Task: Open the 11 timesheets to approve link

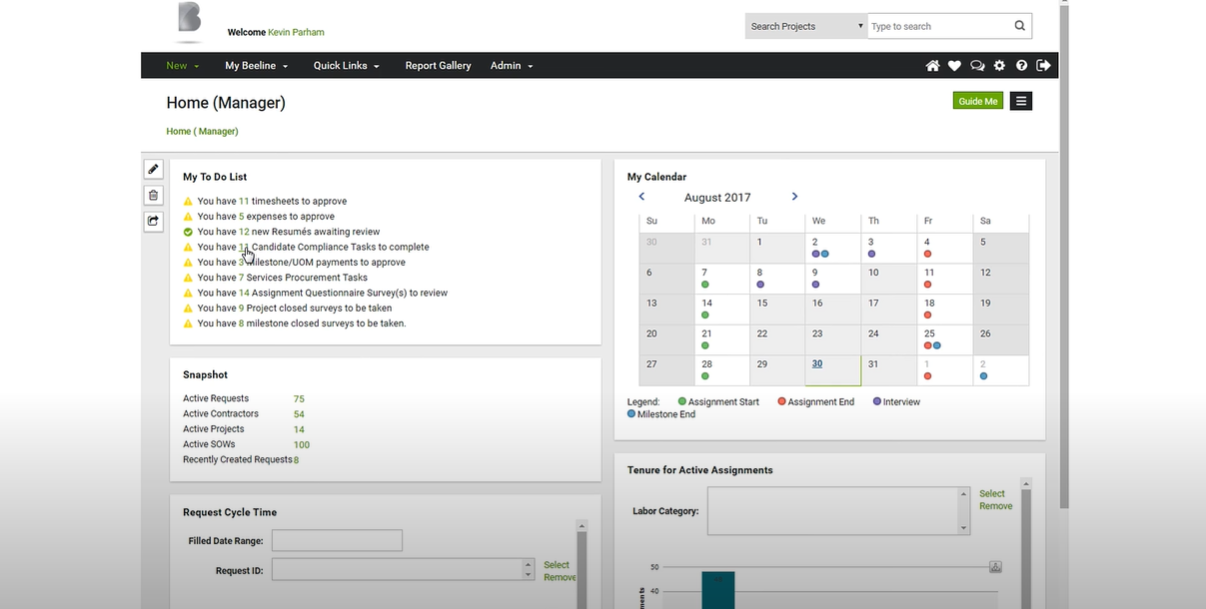Action: (x=243, y=201)
